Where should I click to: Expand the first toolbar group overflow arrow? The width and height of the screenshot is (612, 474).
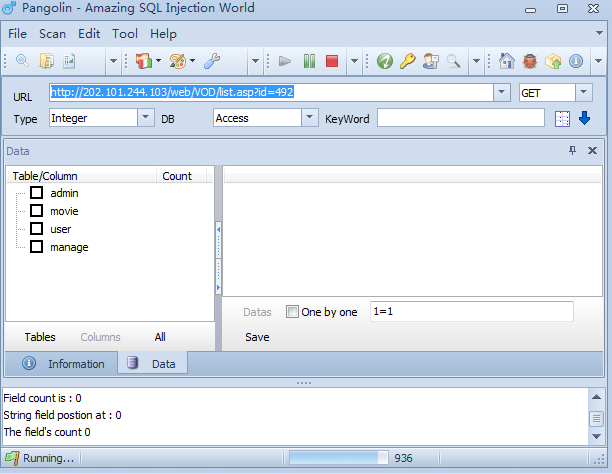pos(113,61)
